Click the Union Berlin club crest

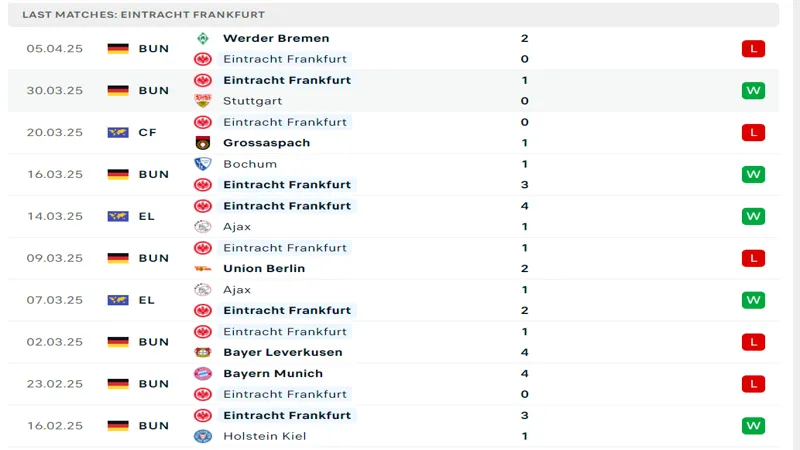203,268
